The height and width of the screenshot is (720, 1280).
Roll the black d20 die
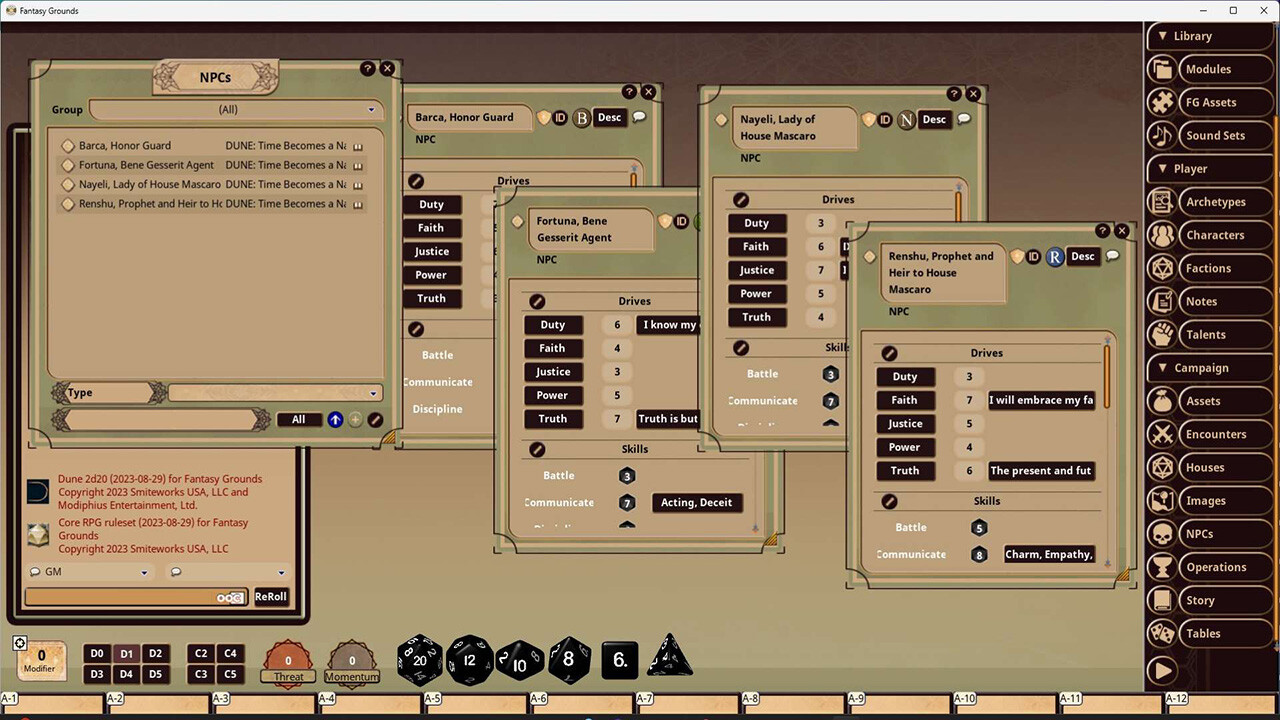419,659
